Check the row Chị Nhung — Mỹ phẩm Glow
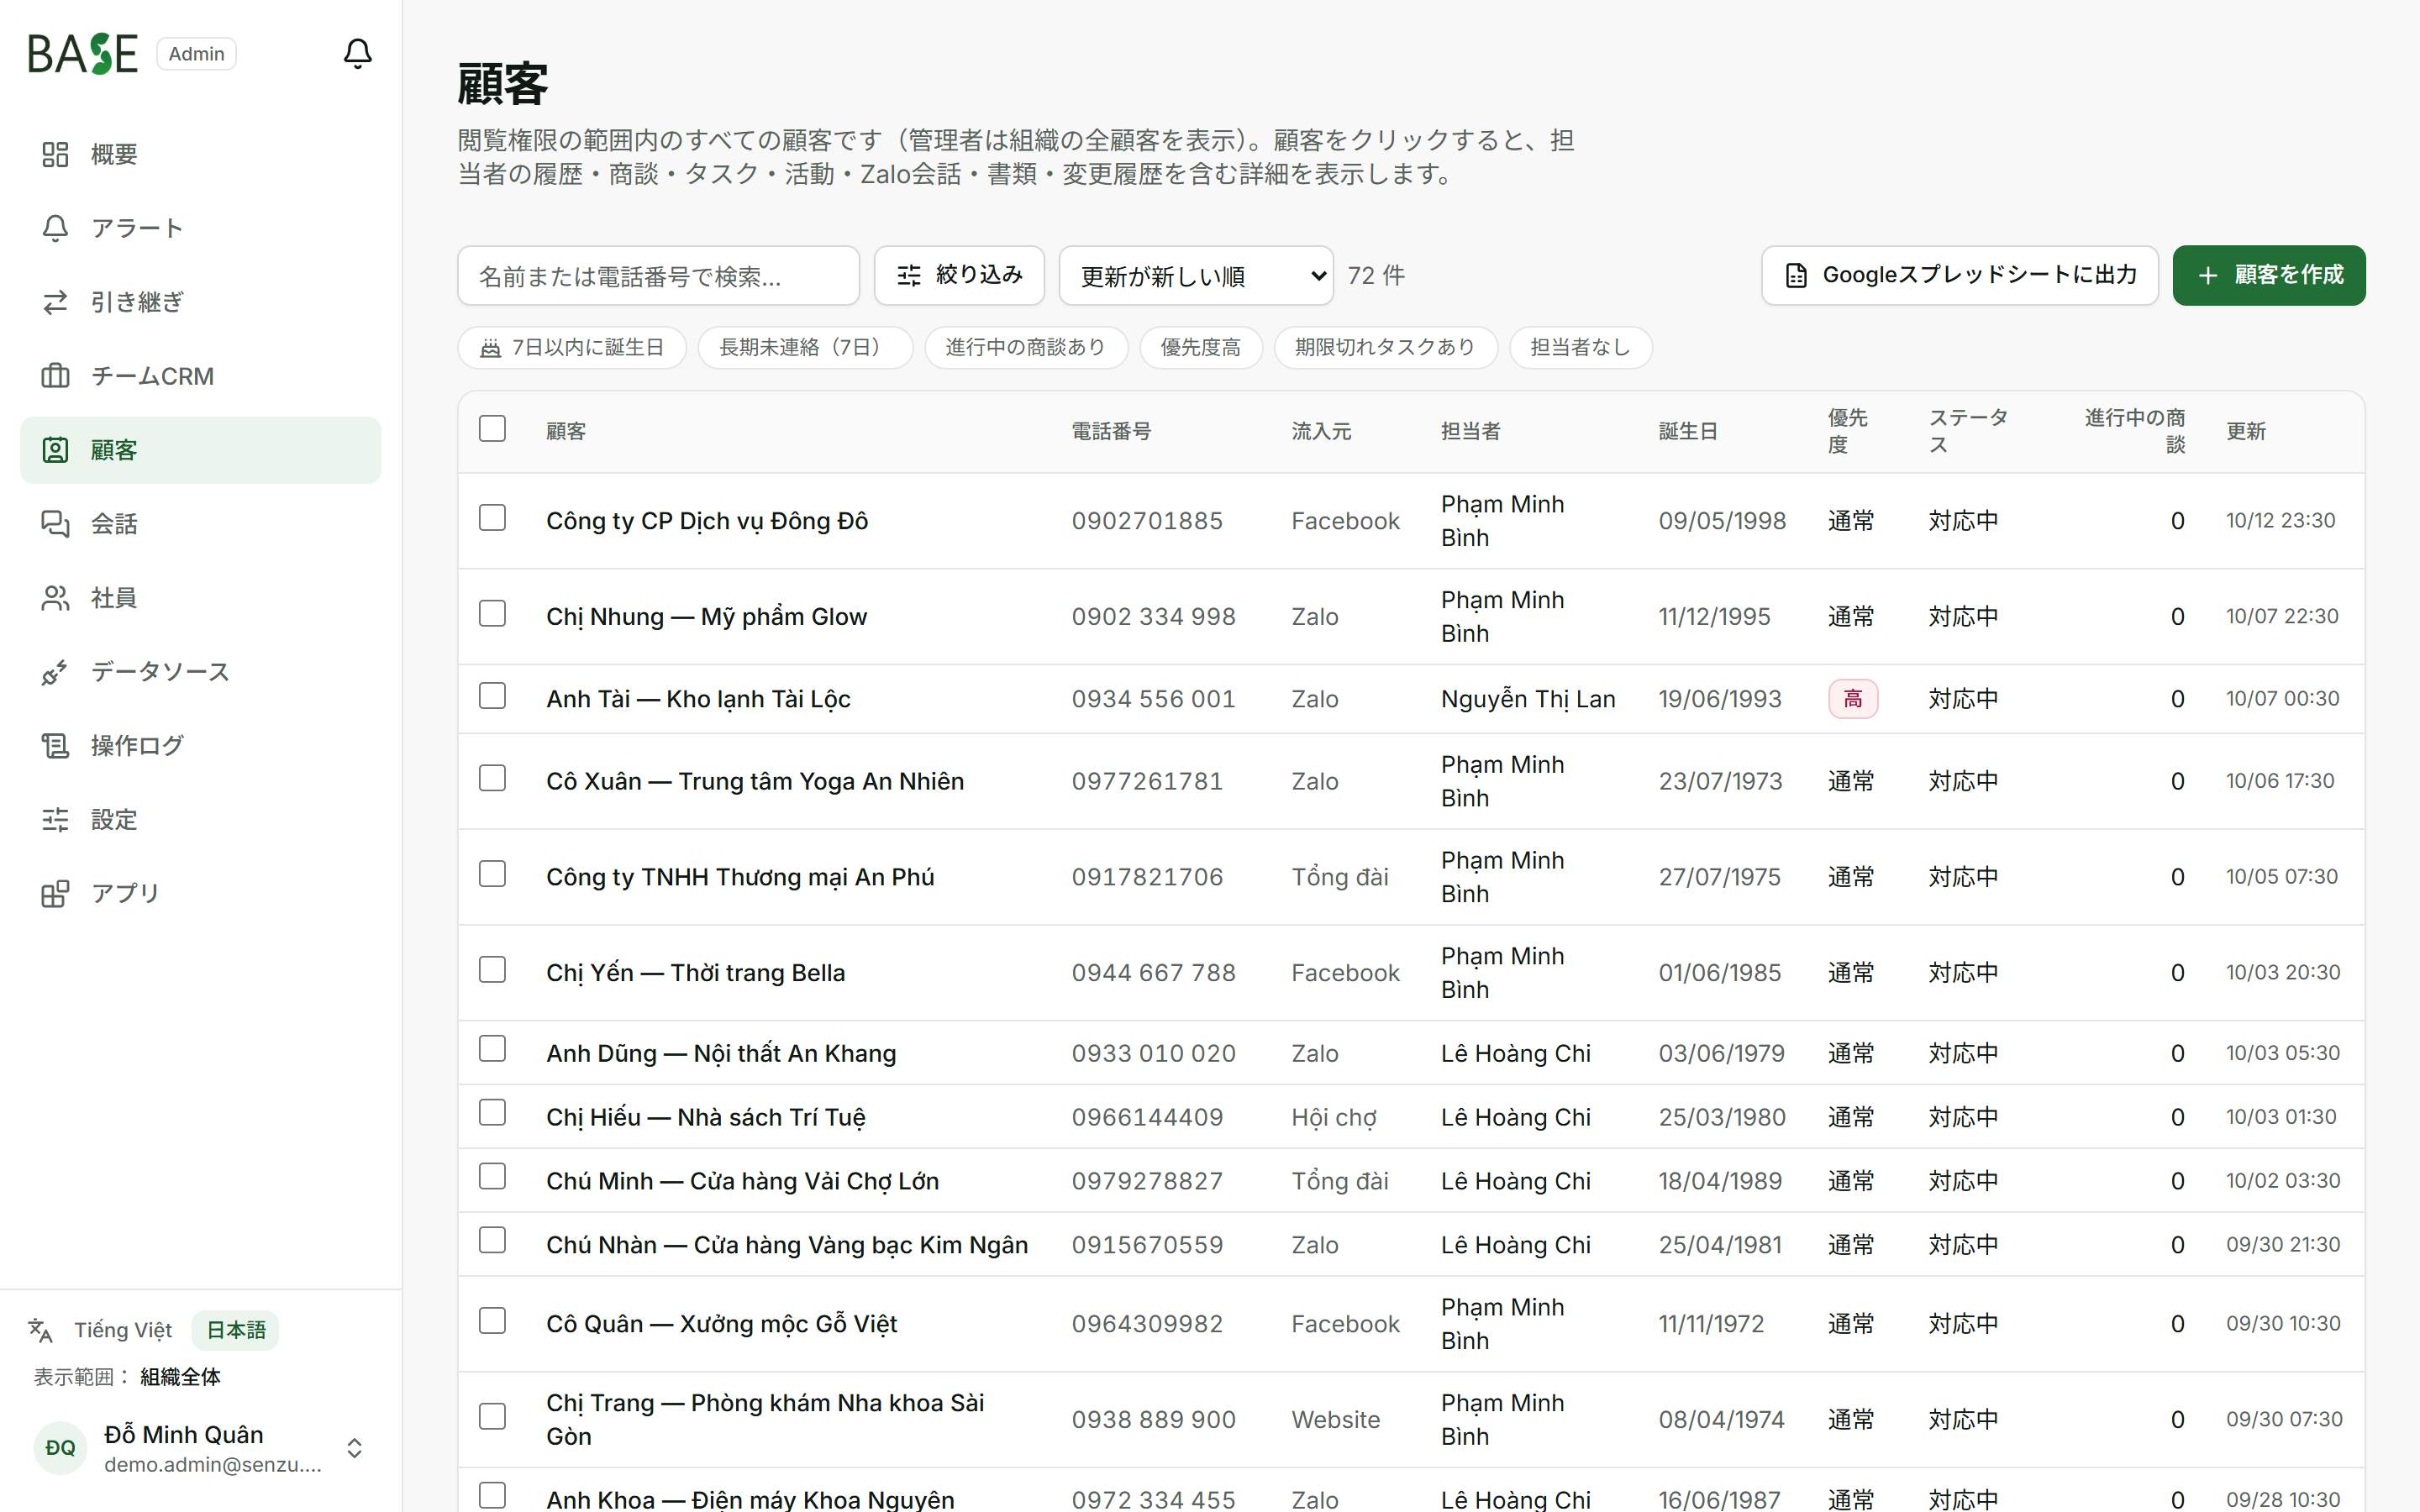This screenshot has height=1512, width=2420. tap(492, 614)
